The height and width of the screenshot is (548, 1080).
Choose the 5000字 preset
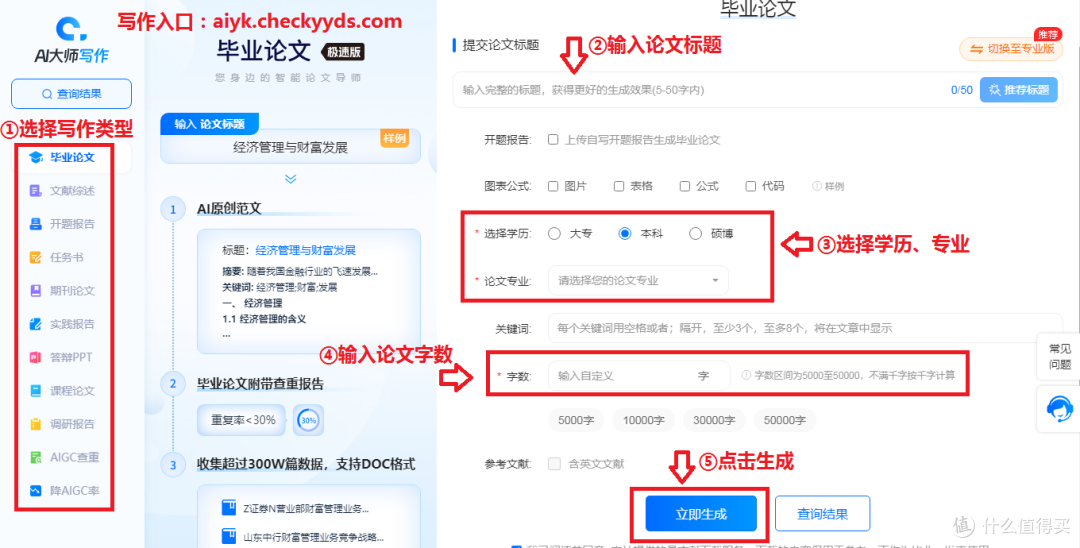pyautogui.click(x=576, y=420)
